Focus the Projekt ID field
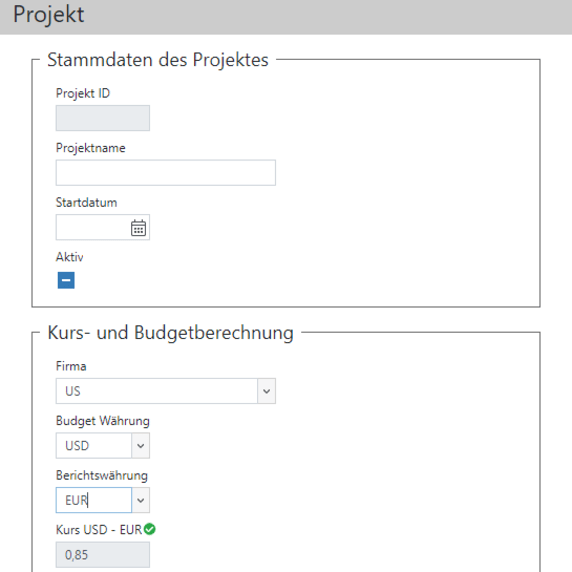 point(103,118)
